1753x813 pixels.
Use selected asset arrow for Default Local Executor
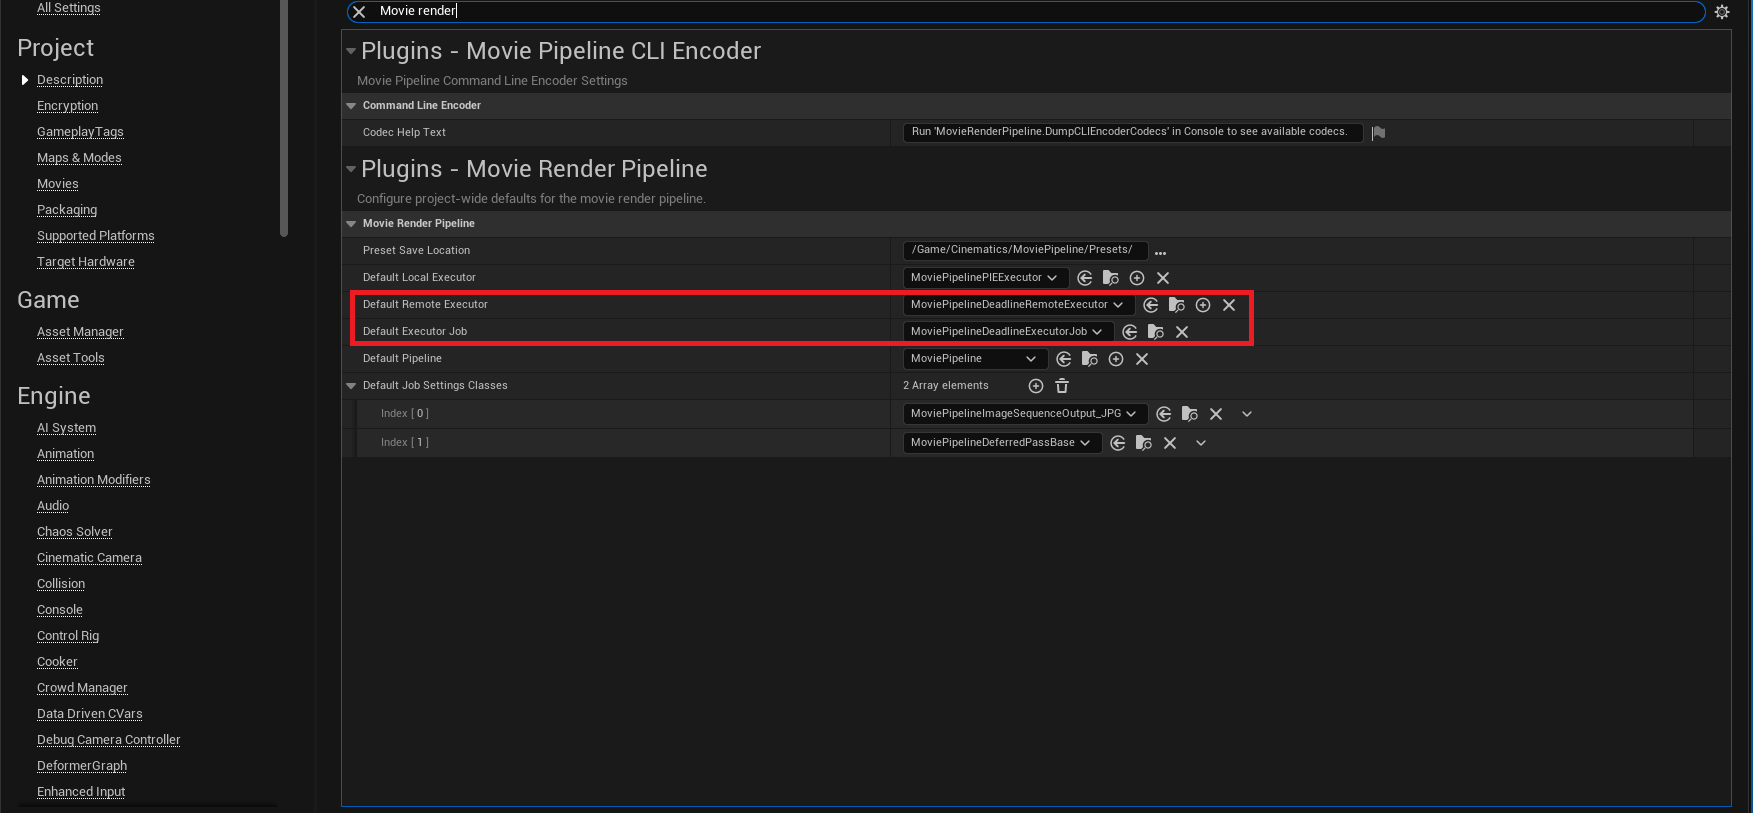1085,278
